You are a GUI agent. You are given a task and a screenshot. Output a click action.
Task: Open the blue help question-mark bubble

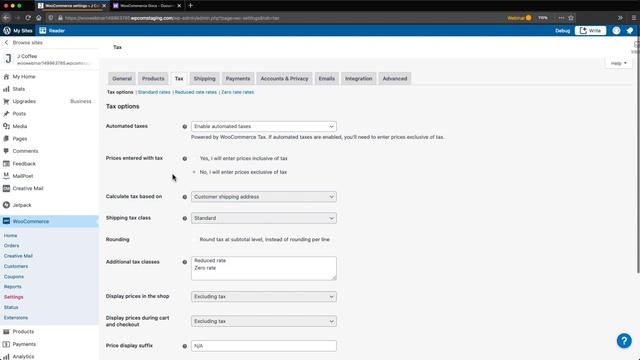coord(624,341)
